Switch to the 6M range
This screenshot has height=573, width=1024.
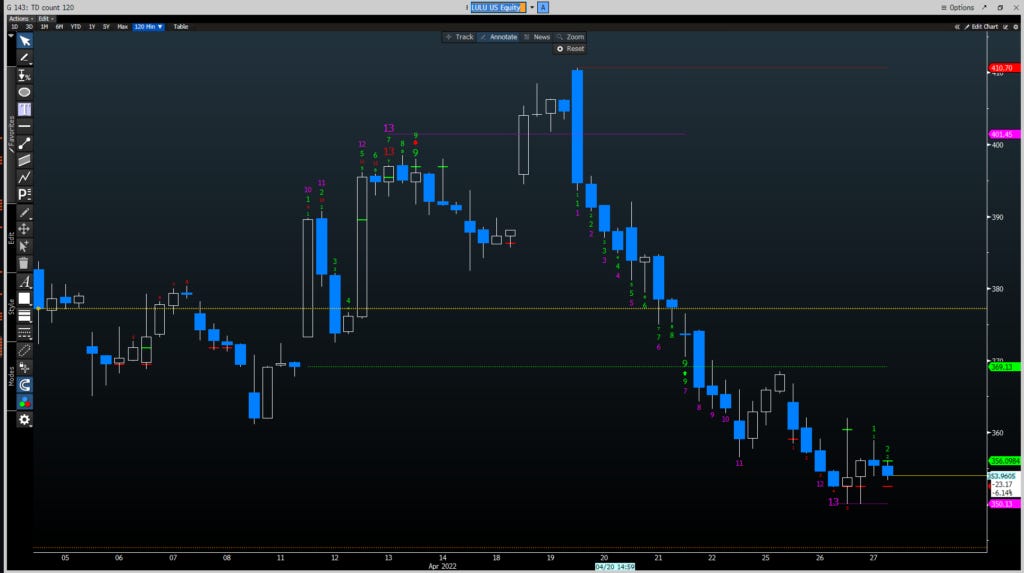59,27
